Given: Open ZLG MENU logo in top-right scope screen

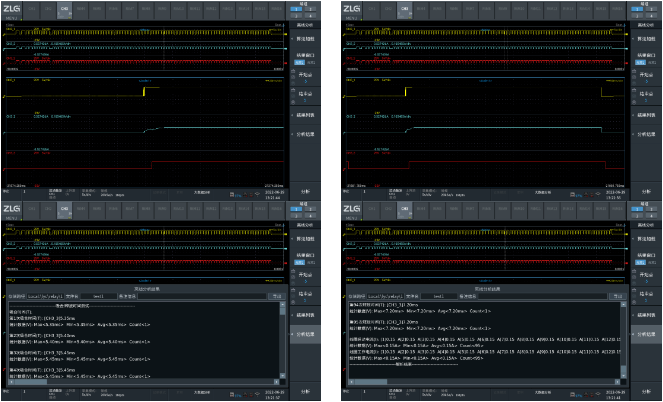Looking at the screenshot, I should [351, 11].
